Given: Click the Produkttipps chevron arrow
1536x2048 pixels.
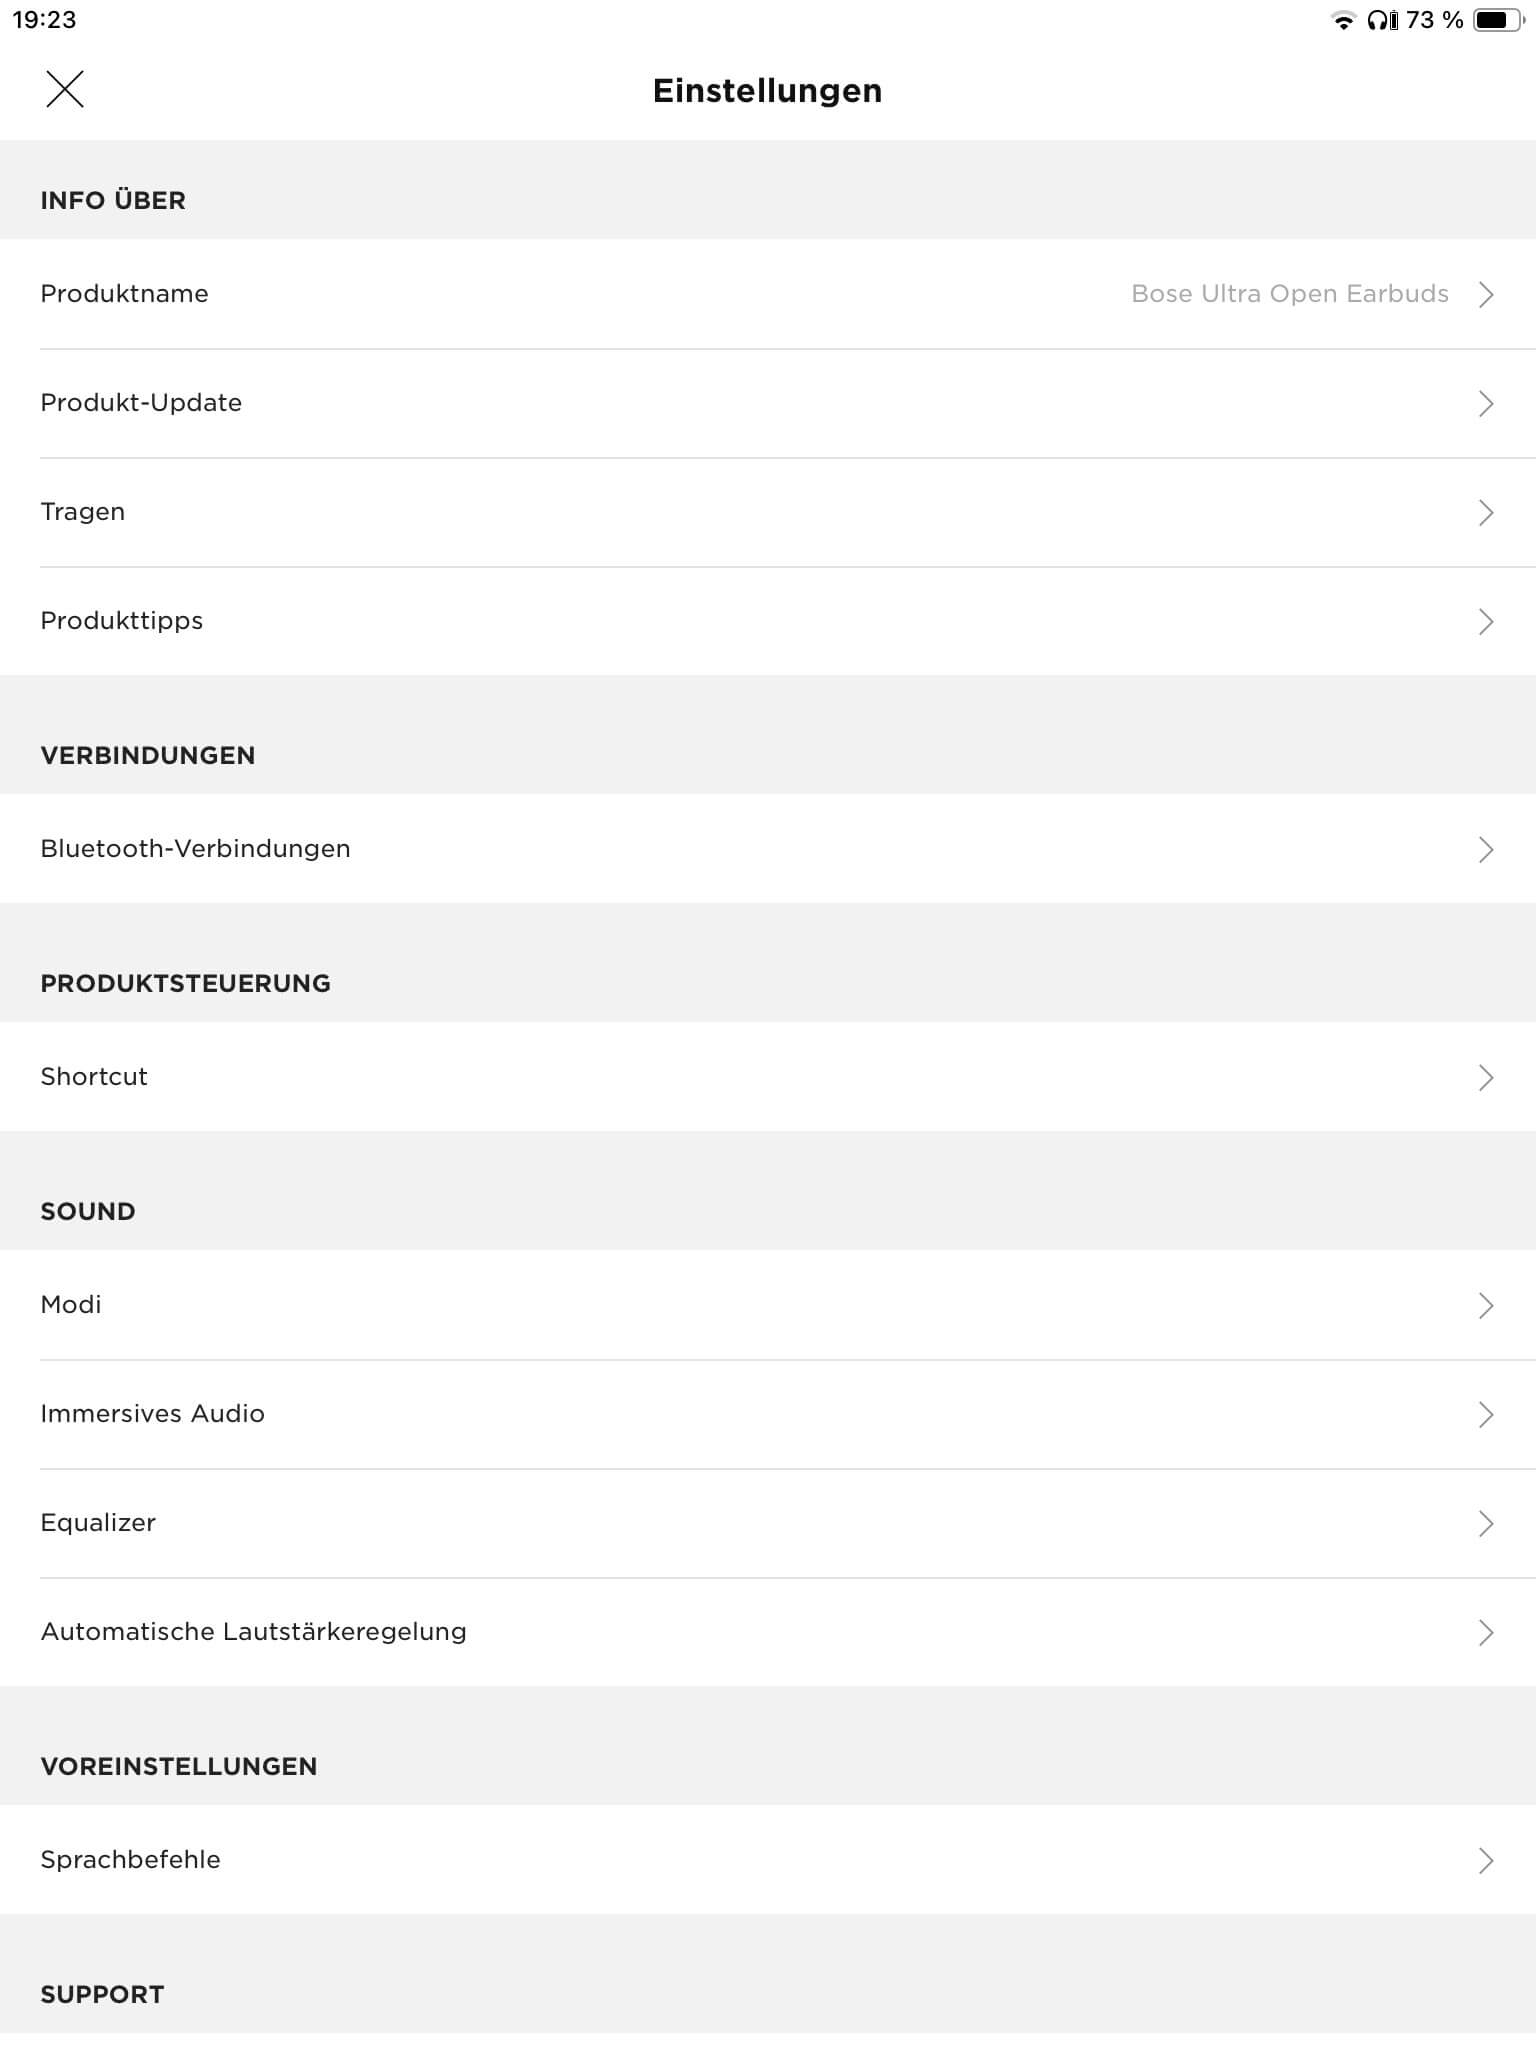Looking at the screenshot, I should pyautogui.click(x=1486, y=621).
